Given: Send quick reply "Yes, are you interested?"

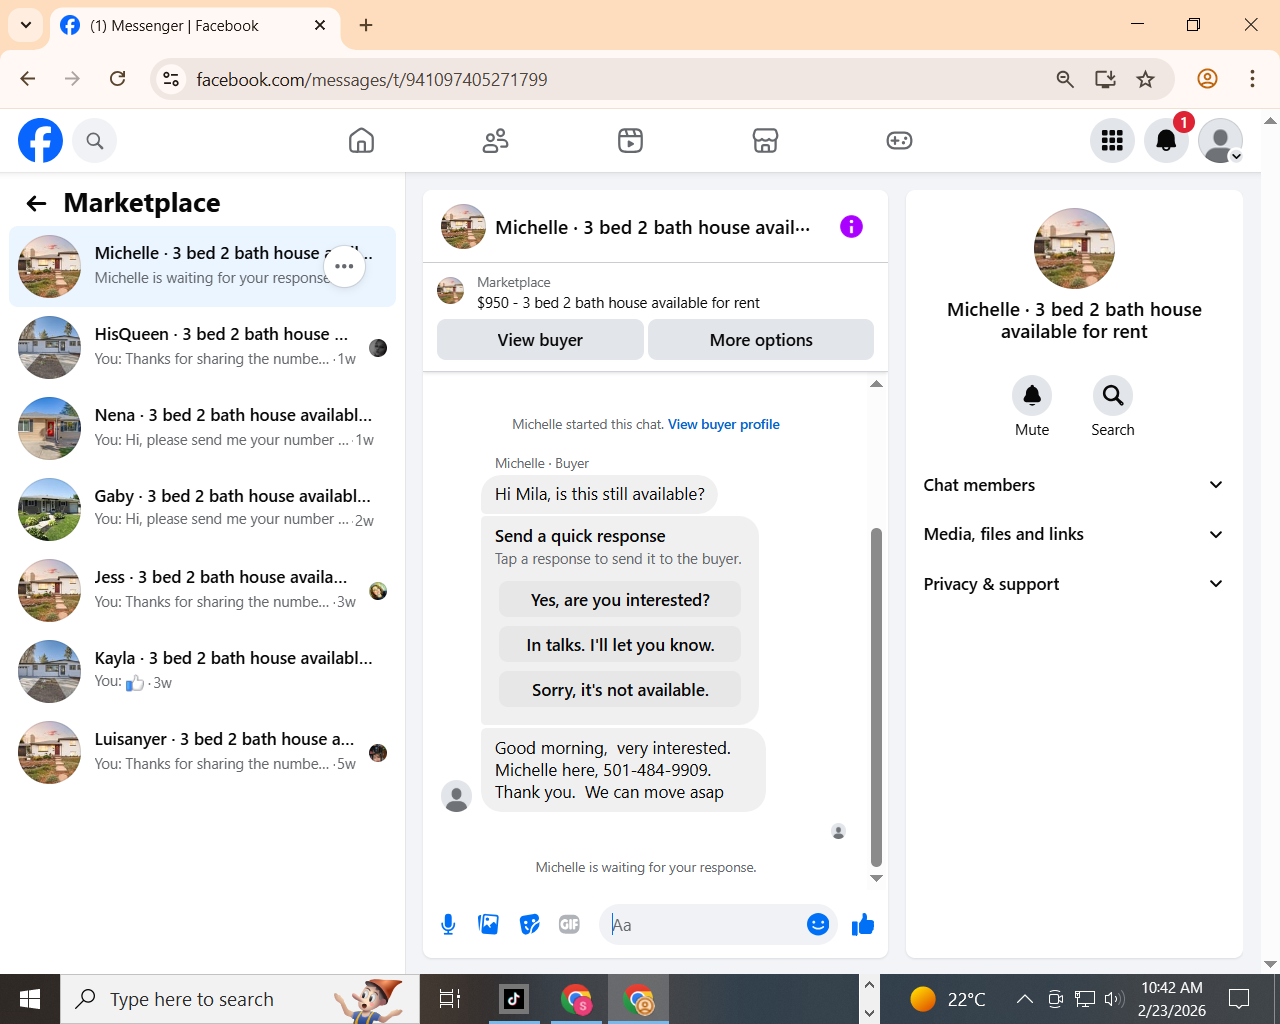Looking at the screenshot, I should tap(620, 600).
